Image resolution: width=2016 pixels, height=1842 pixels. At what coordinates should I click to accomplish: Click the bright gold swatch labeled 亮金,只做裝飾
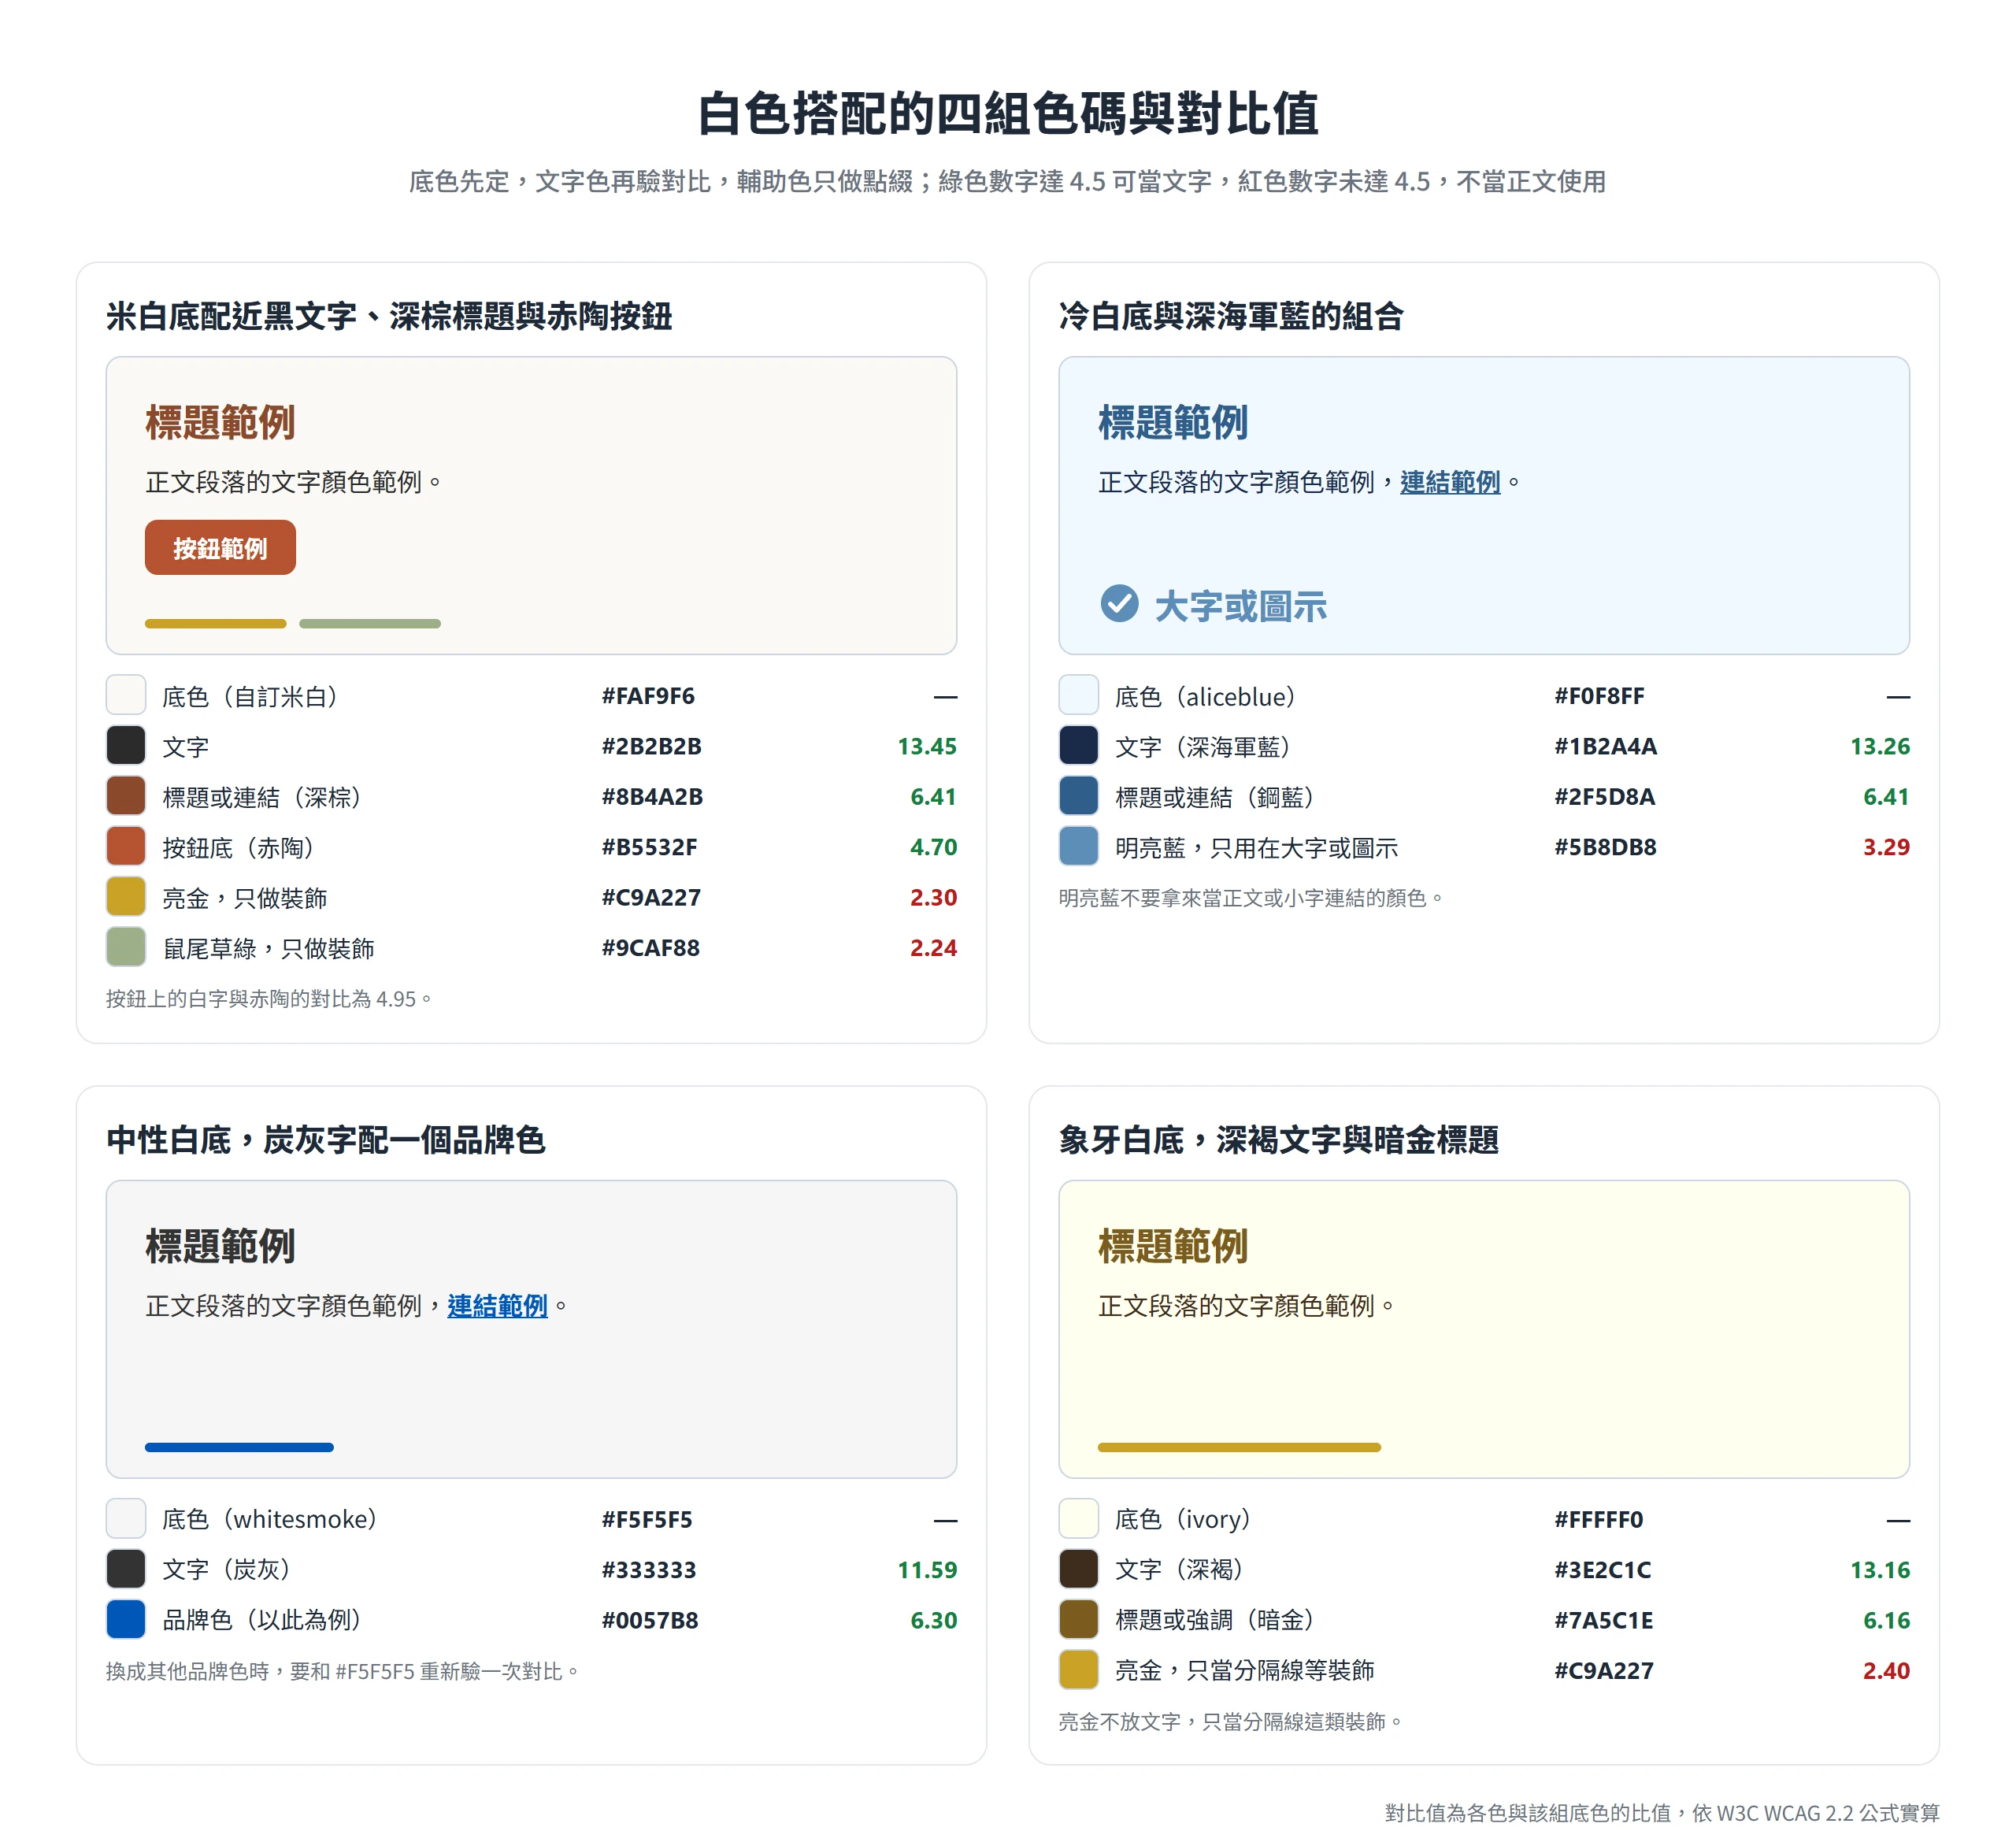coord(126,897)
